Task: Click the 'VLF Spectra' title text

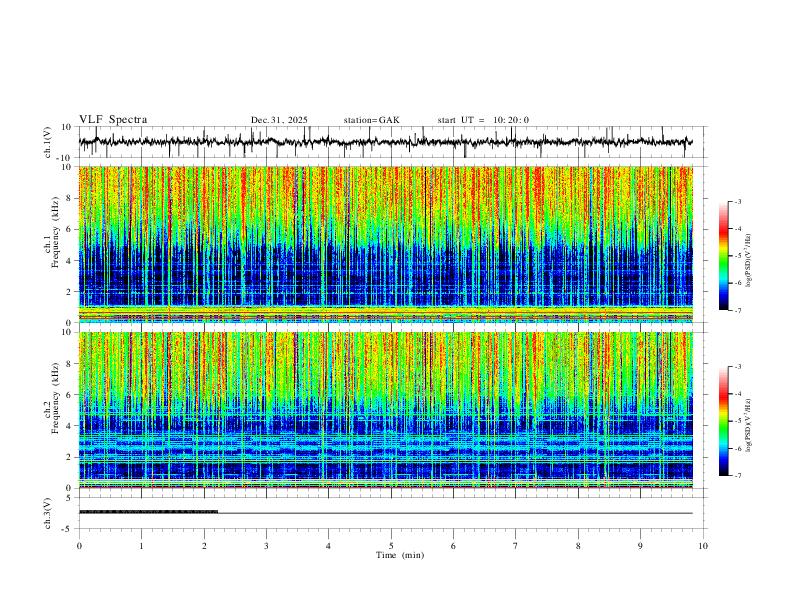Action: coord(113,120)
